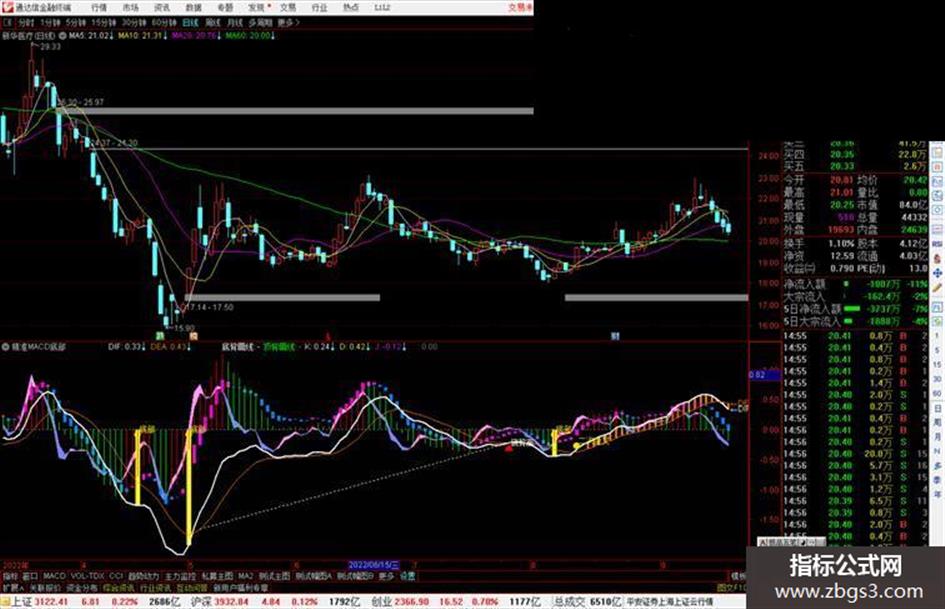Click the 沪深 index in status bar
The height and width of the screenshot is (609, 945).
[x=201, y=601]
